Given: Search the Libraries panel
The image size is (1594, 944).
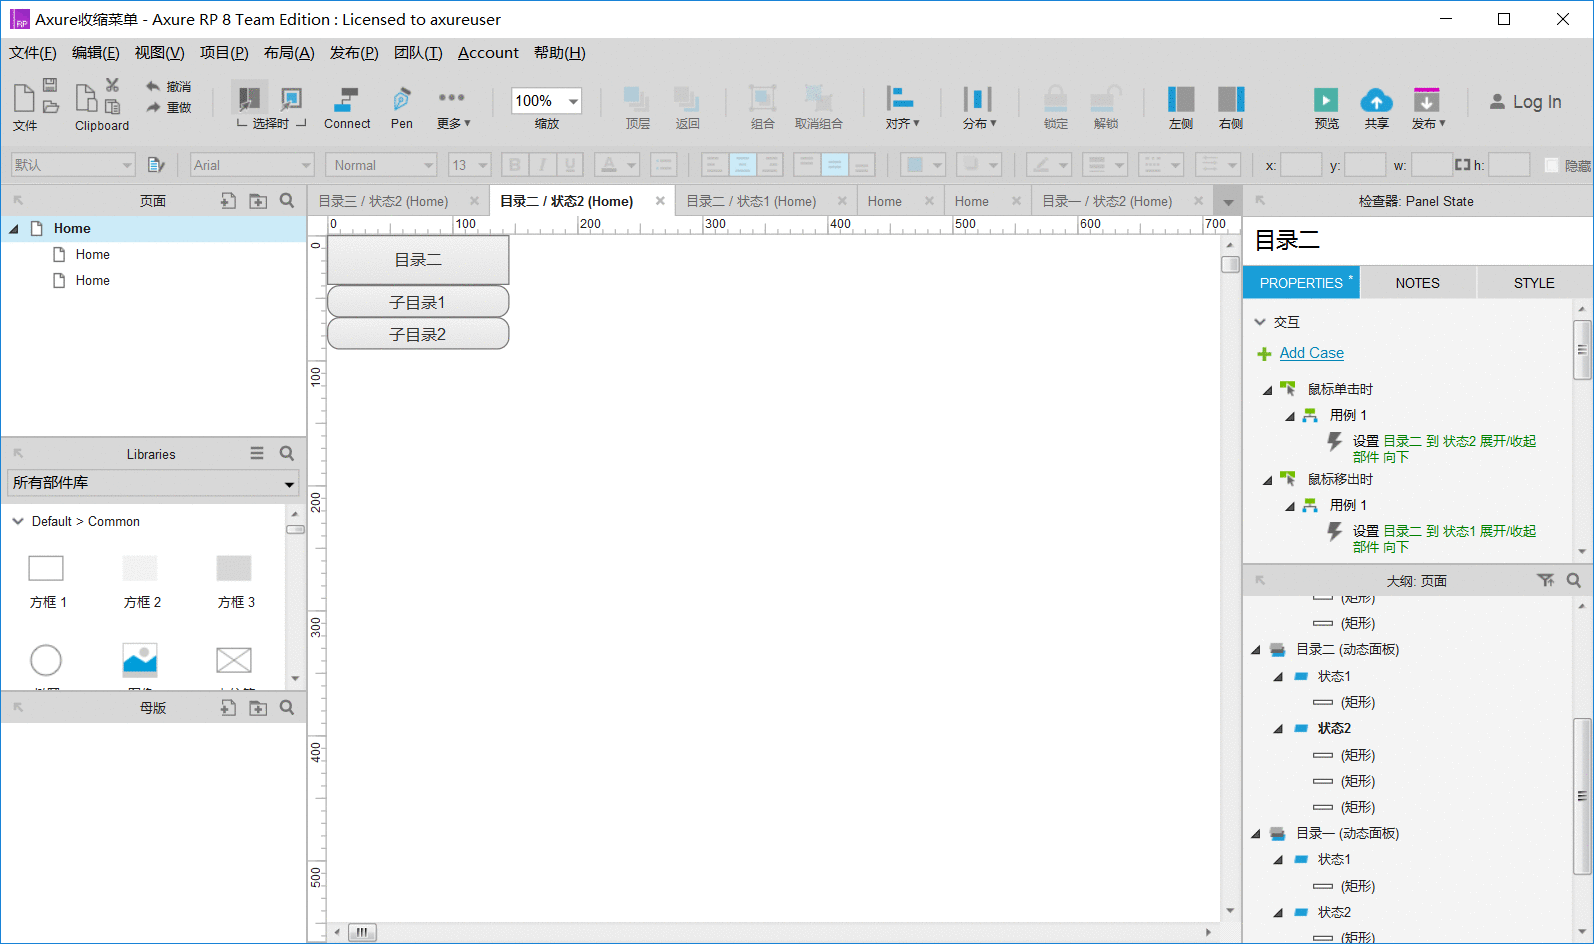Looking at the screenshot, I should [x=287, y=453].
